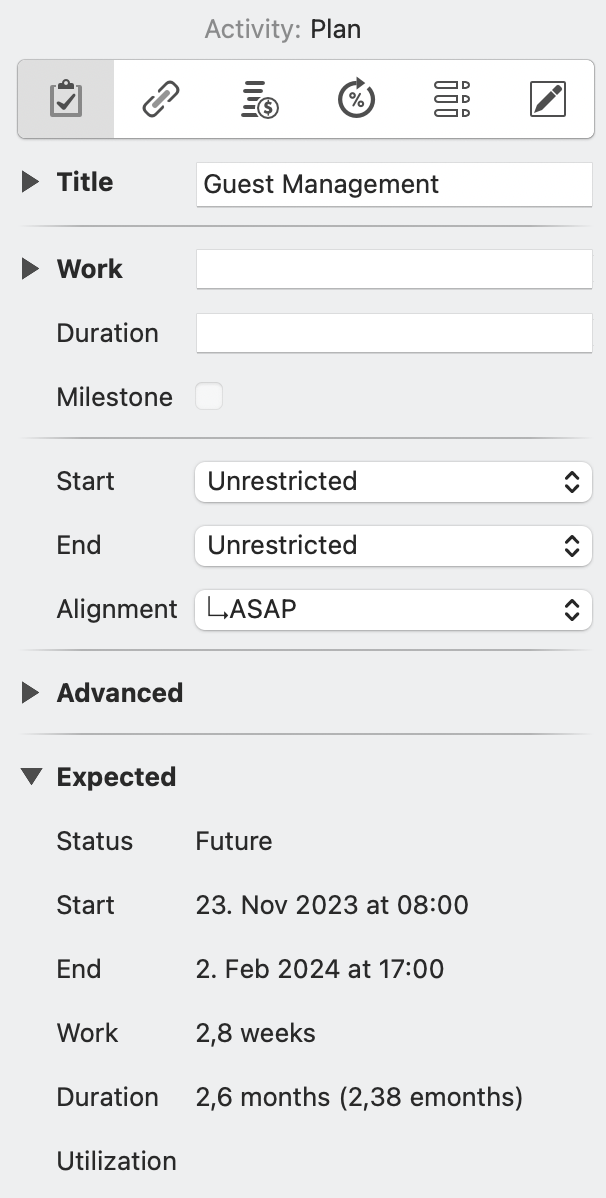Screen dimensions: 606x1198
Task: Click the Work input field
Action: (393, 268)
